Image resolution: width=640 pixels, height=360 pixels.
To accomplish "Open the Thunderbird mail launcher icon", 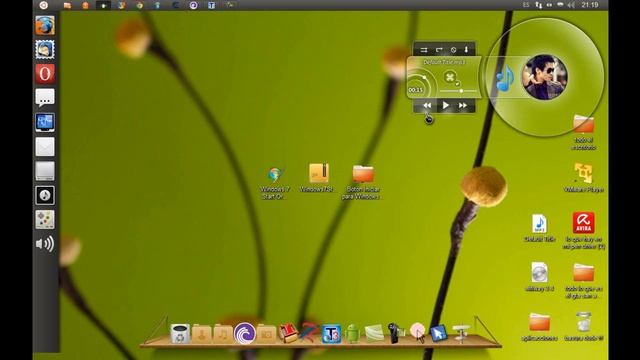I will (45, 50).
